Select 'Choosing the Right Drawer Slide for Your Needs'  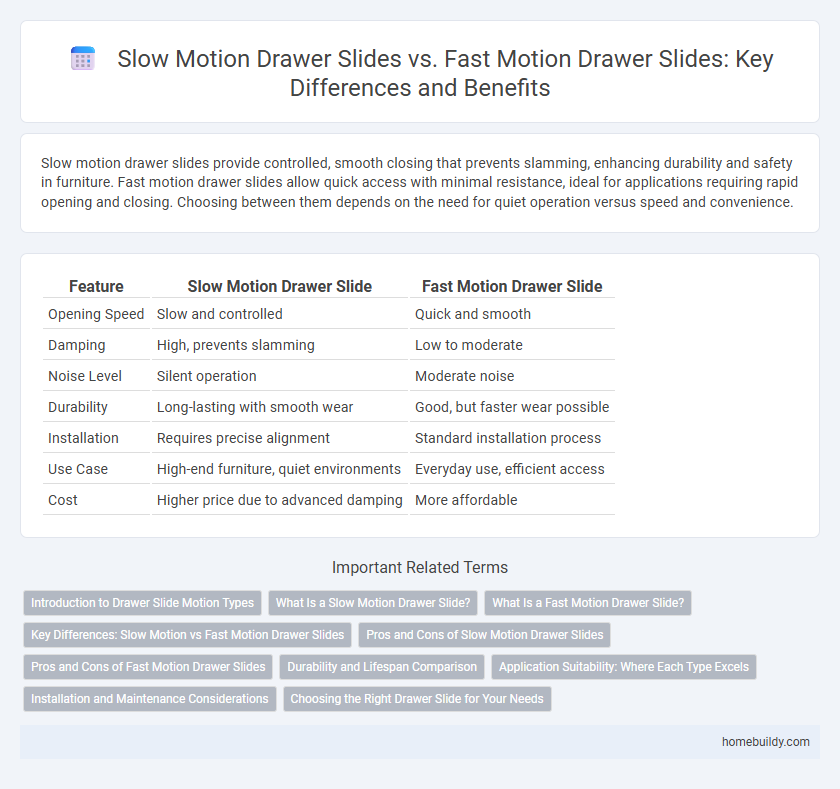tap(417, 699)
